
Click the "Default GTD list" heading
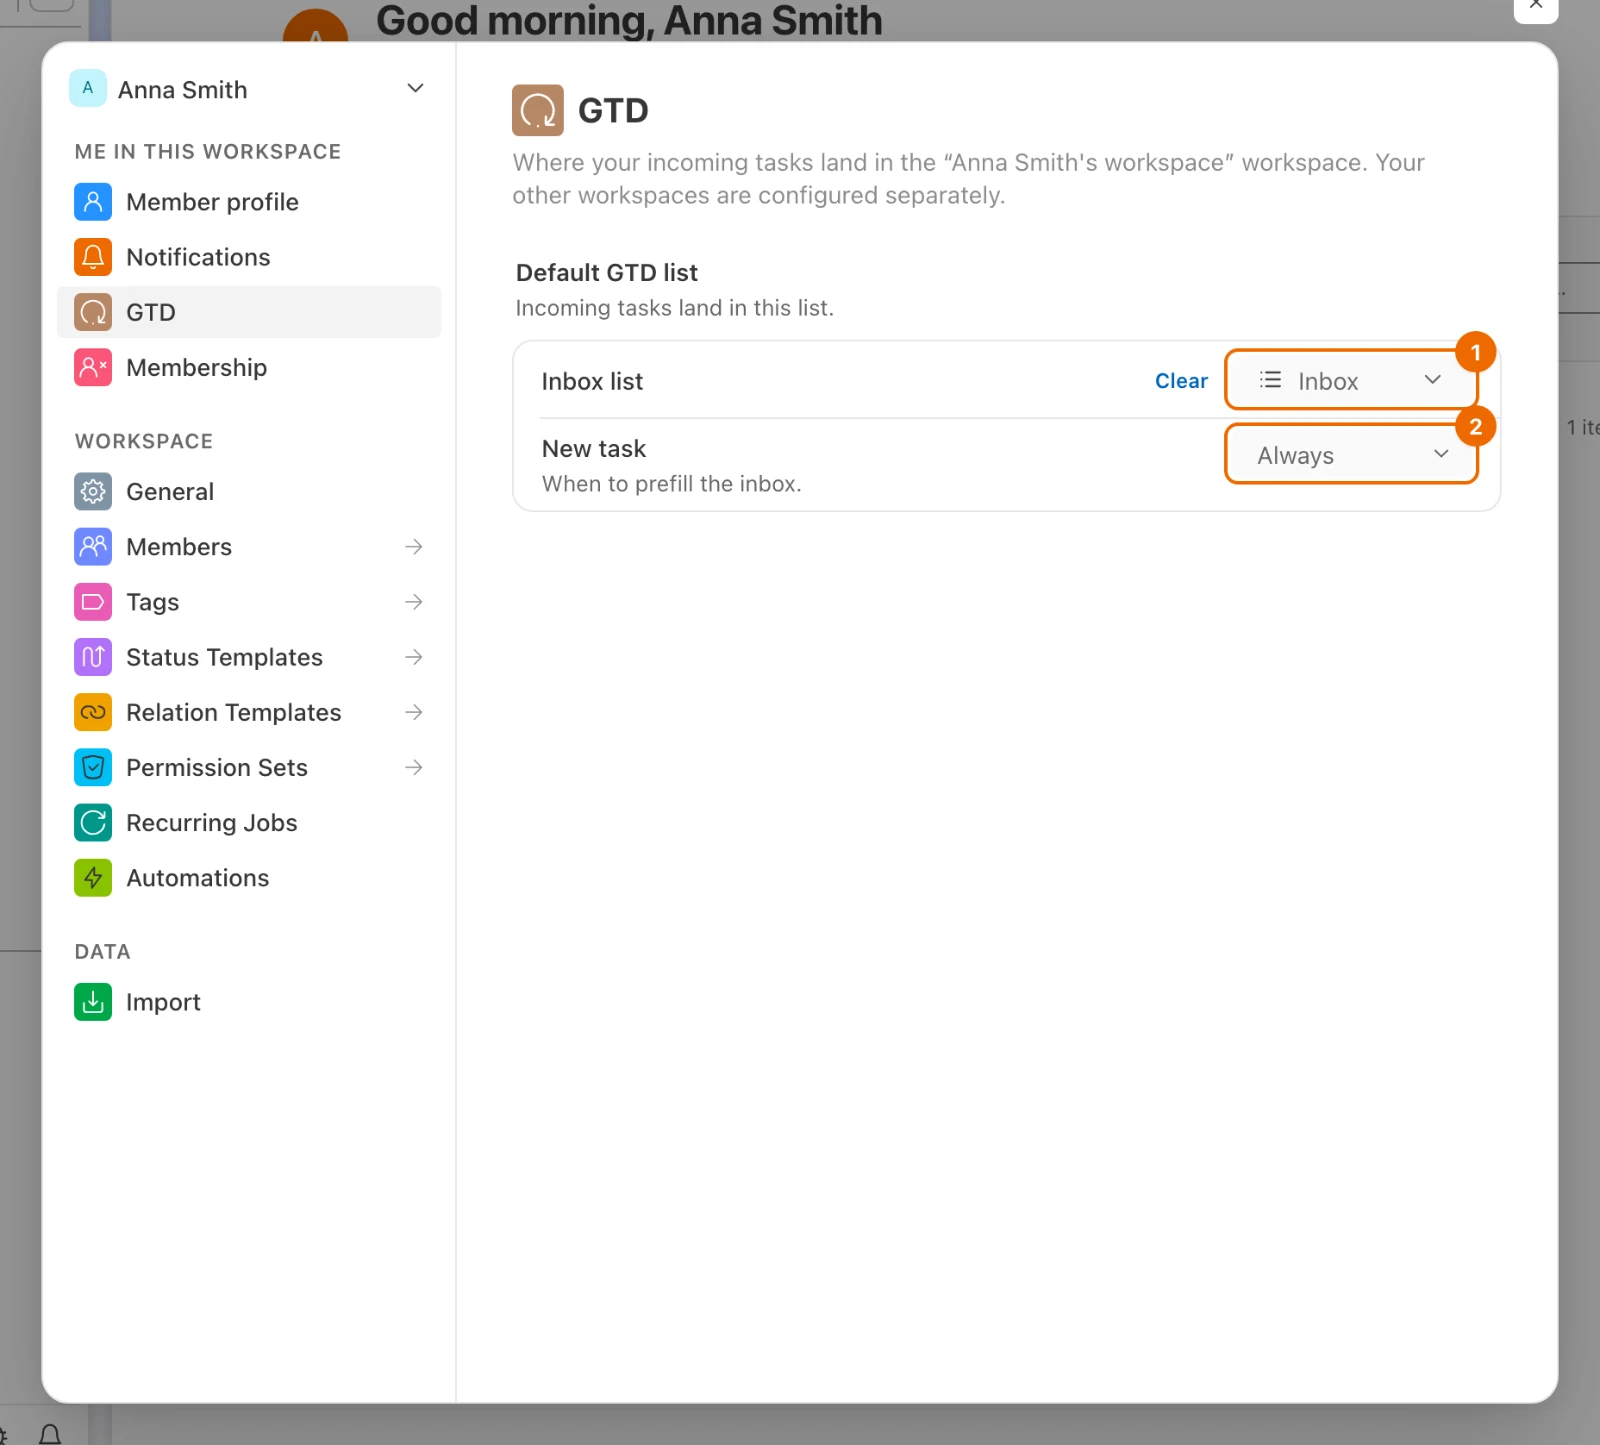[606, 273]
